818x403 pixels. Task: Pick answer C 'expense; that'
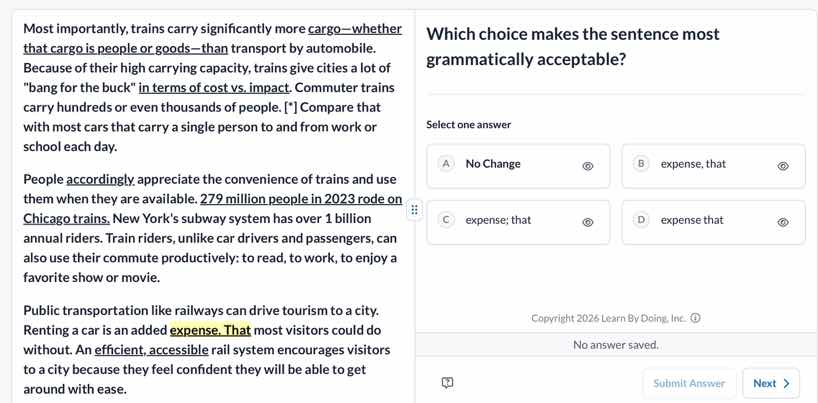pyautogui.click(x=518, y=222)
